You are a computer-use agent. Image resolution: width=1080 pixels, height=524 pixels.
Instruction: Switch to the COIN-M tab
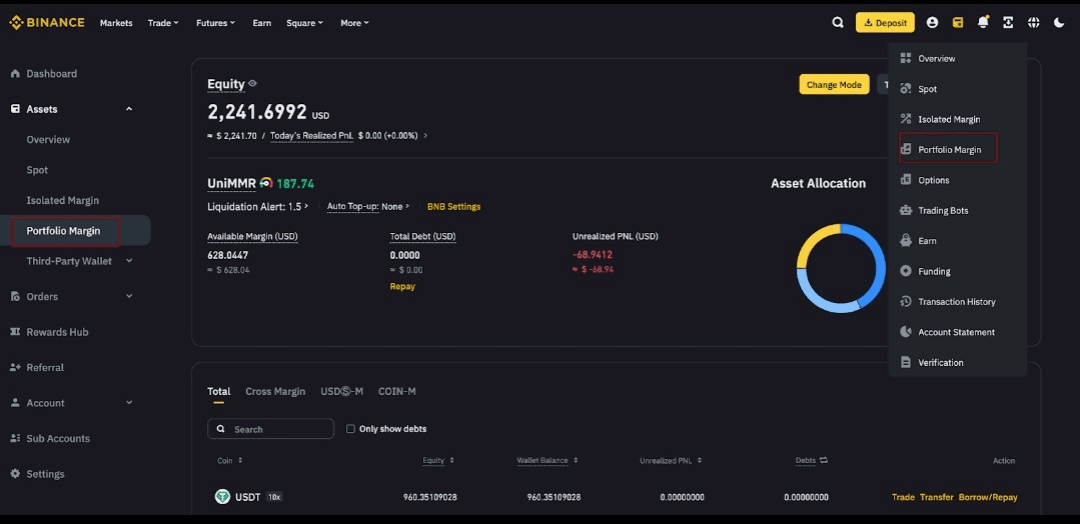397,391
